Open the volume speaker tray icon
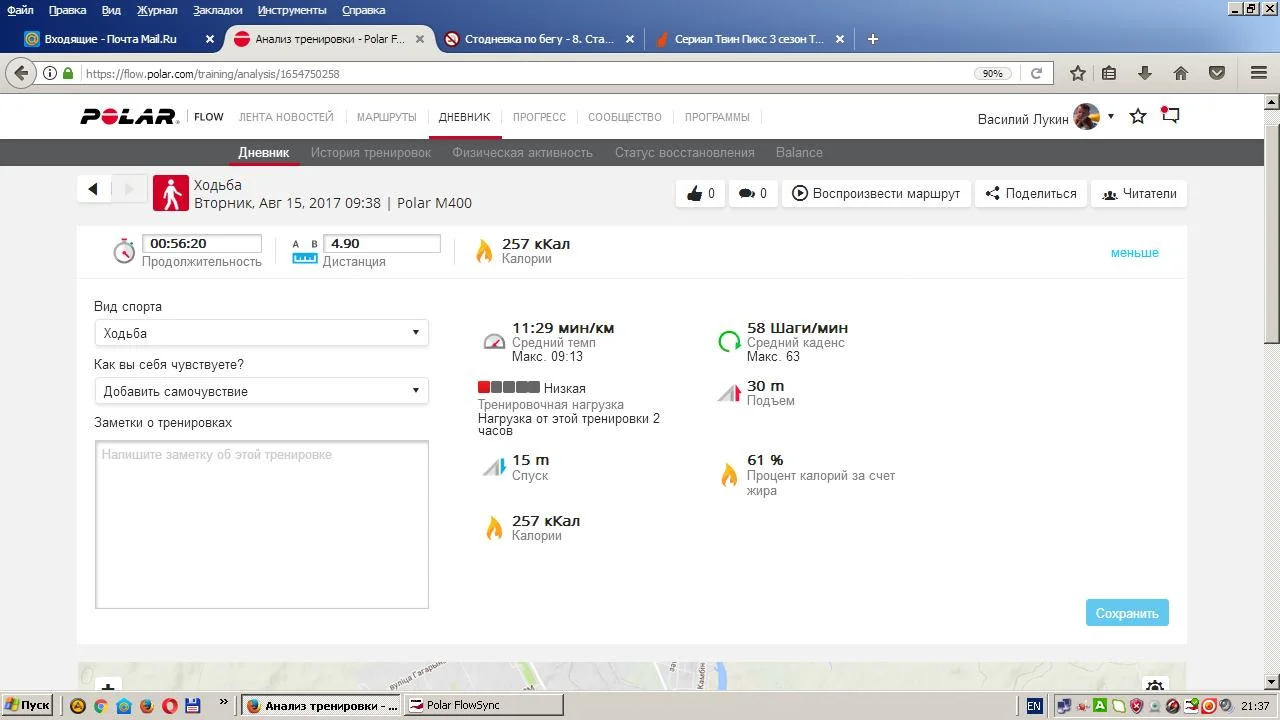Viewport: 1280px width, 720px height. click(1226, 706)
